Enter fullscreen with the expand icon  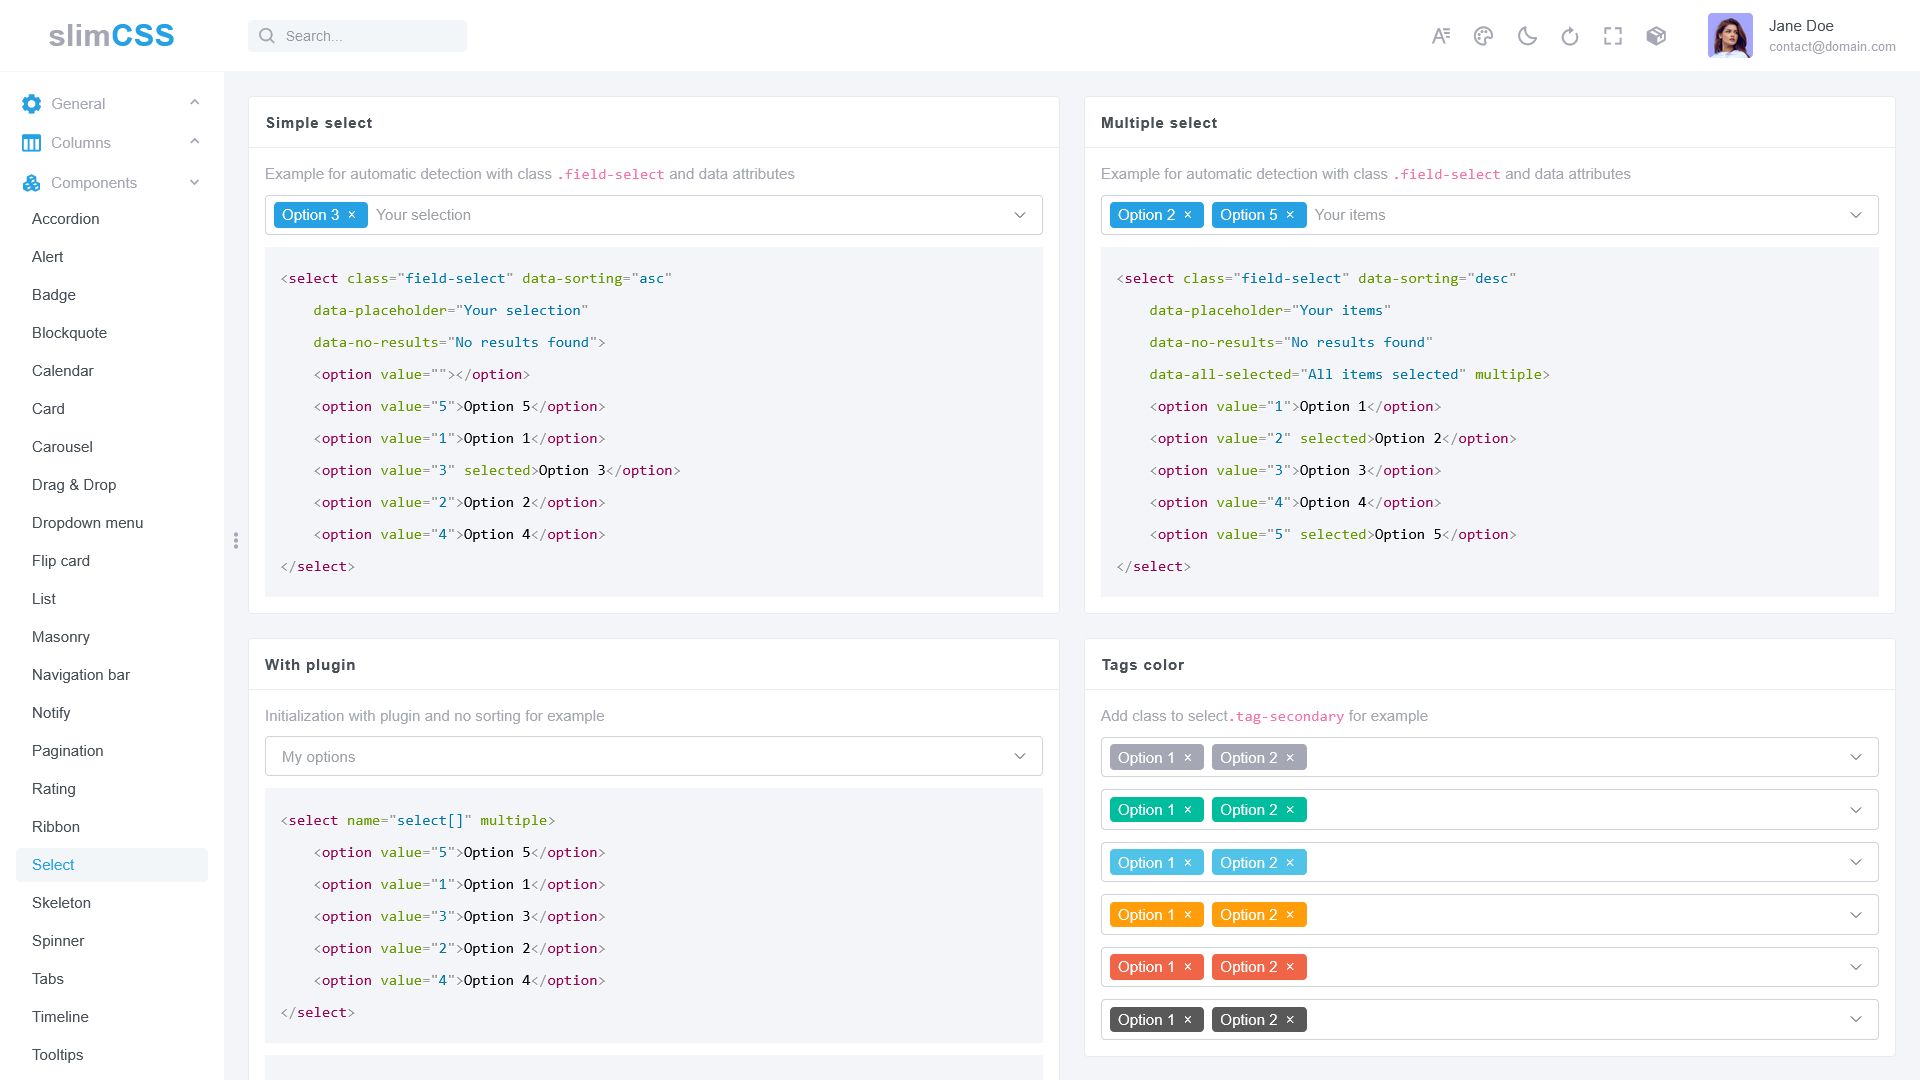(1613, 36)
